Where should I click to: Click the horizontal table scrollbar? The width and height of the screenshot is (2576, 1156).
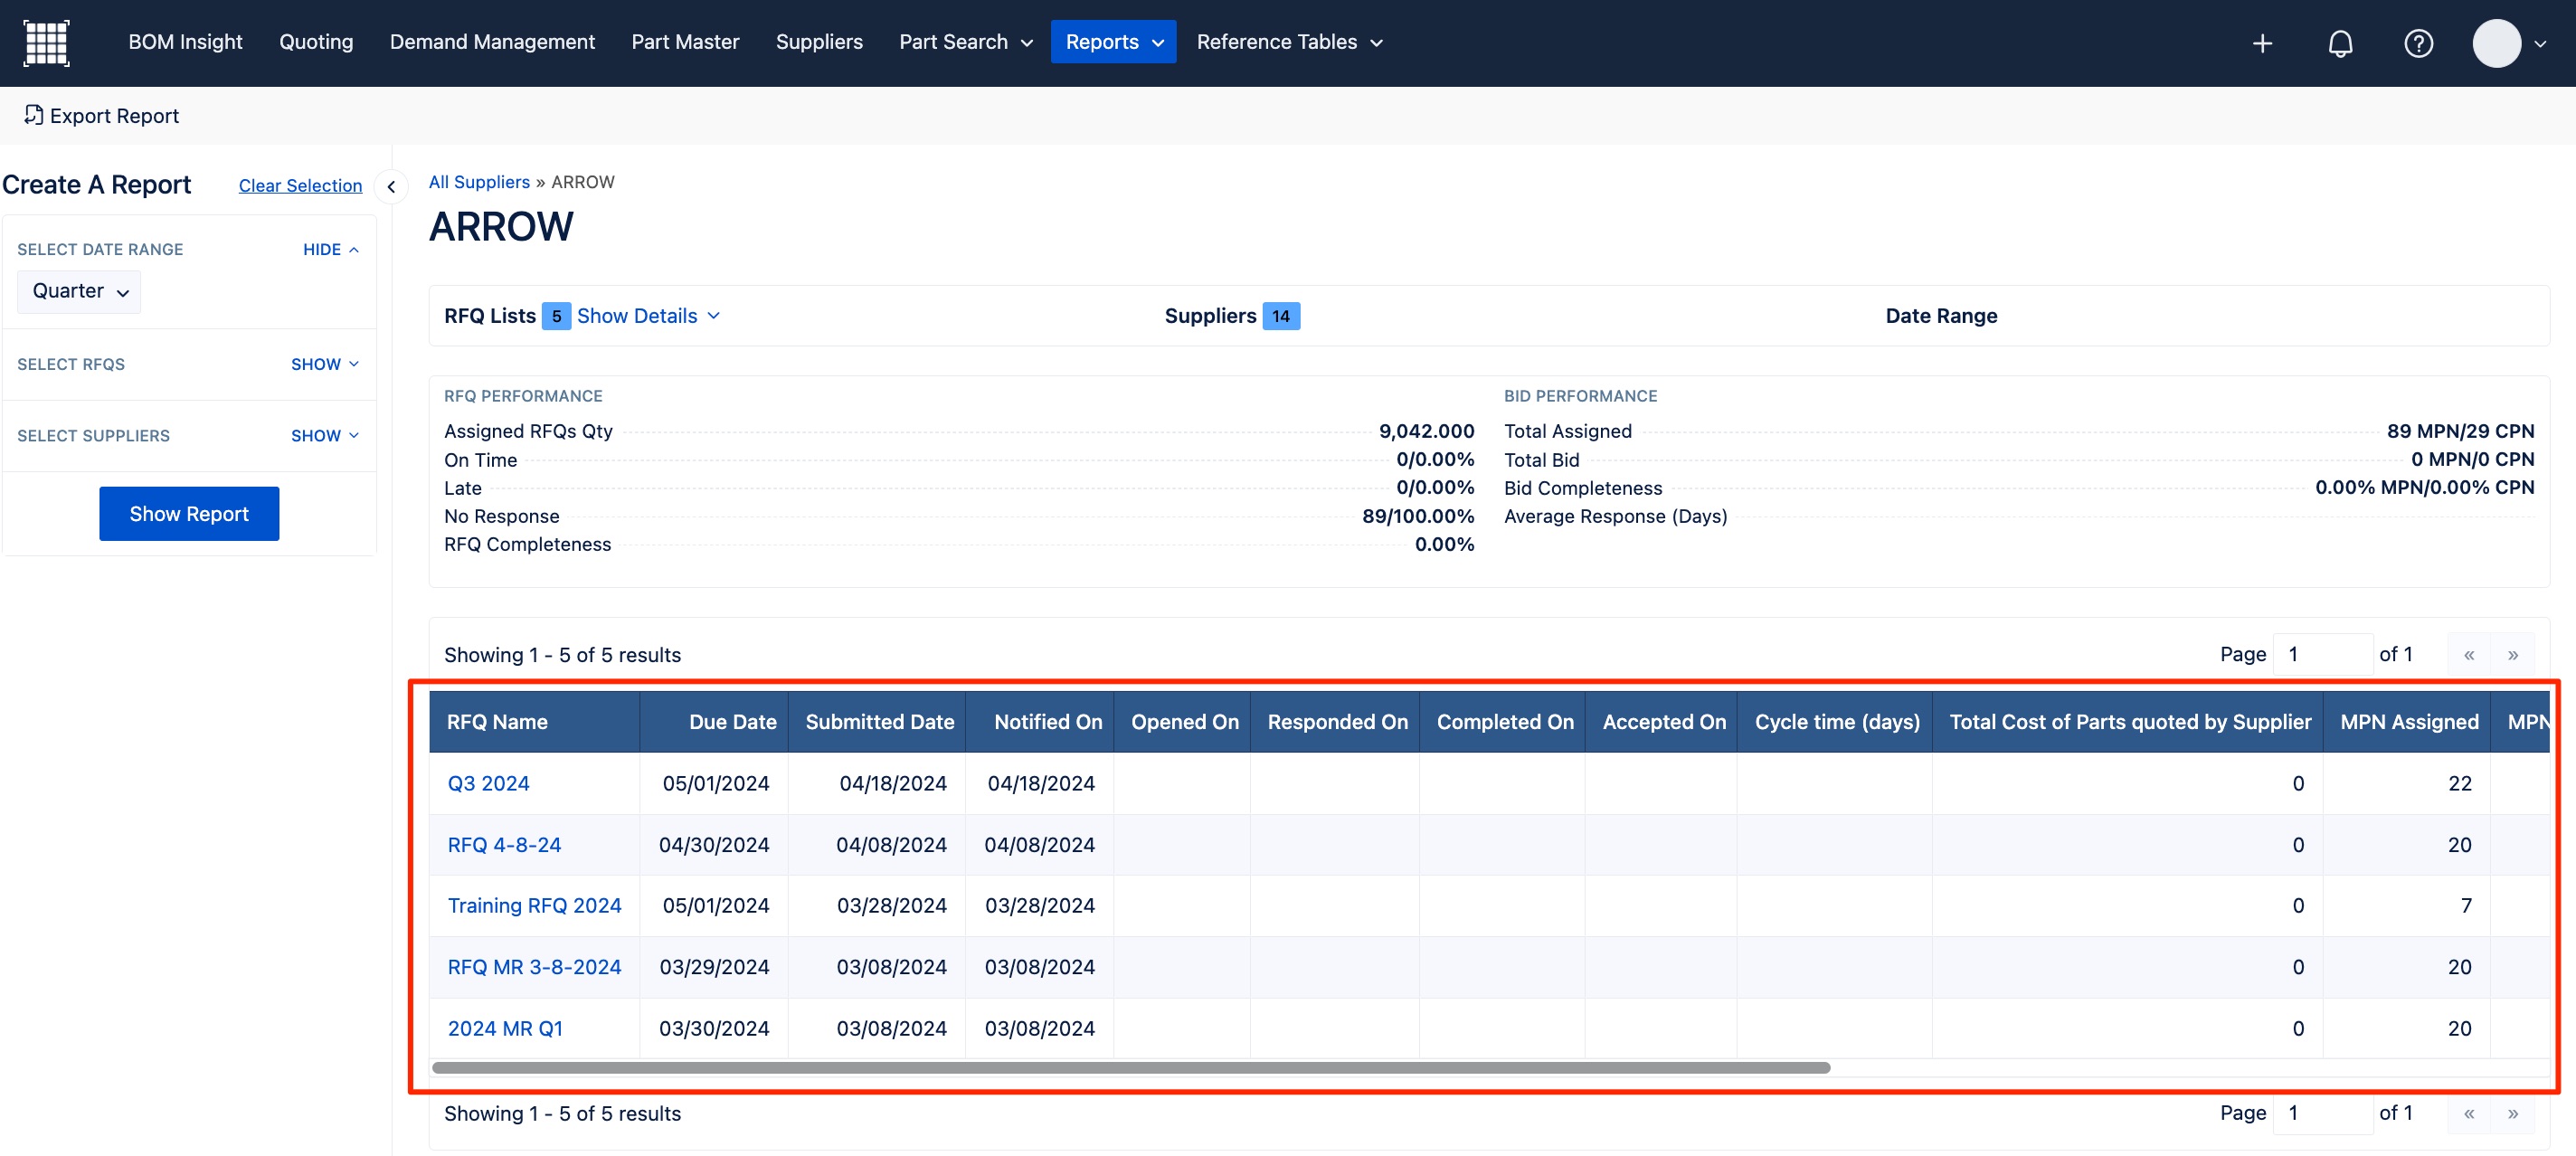(x=1131, y=1068)
